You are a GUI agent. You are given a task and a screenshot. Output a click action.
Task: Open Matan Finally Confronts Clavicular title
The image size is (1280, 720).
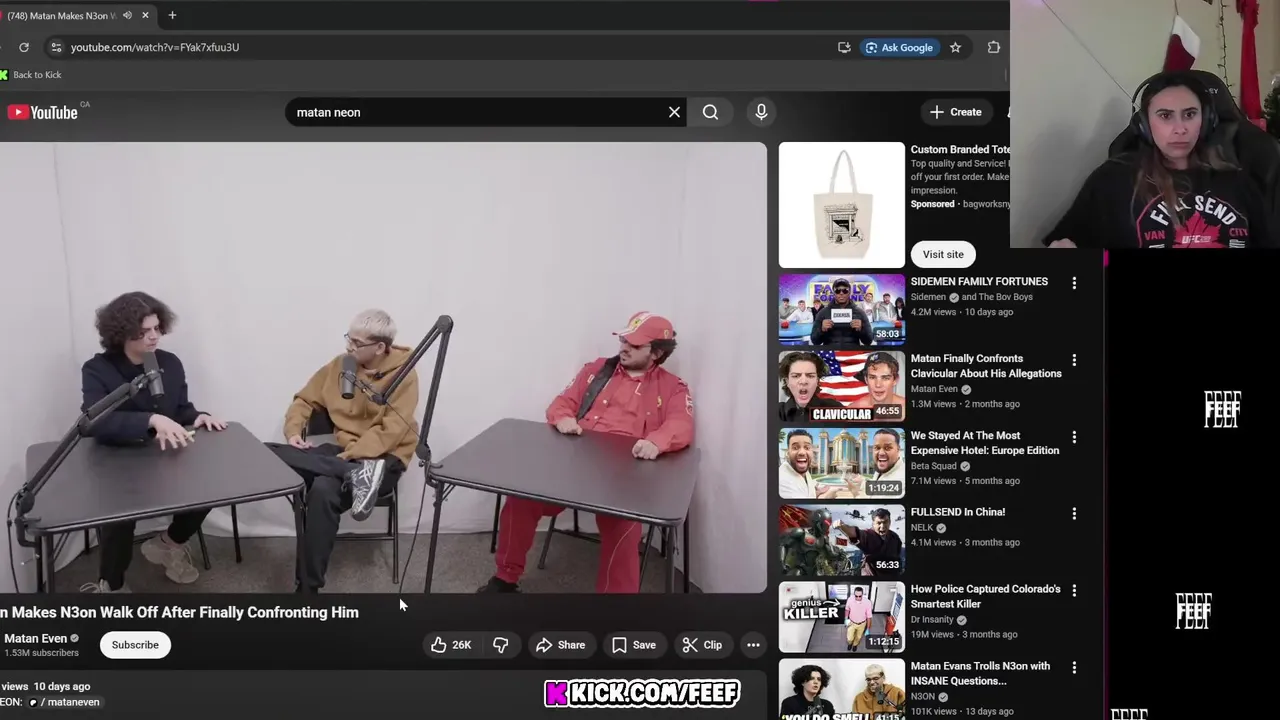(x=986, y=366)
